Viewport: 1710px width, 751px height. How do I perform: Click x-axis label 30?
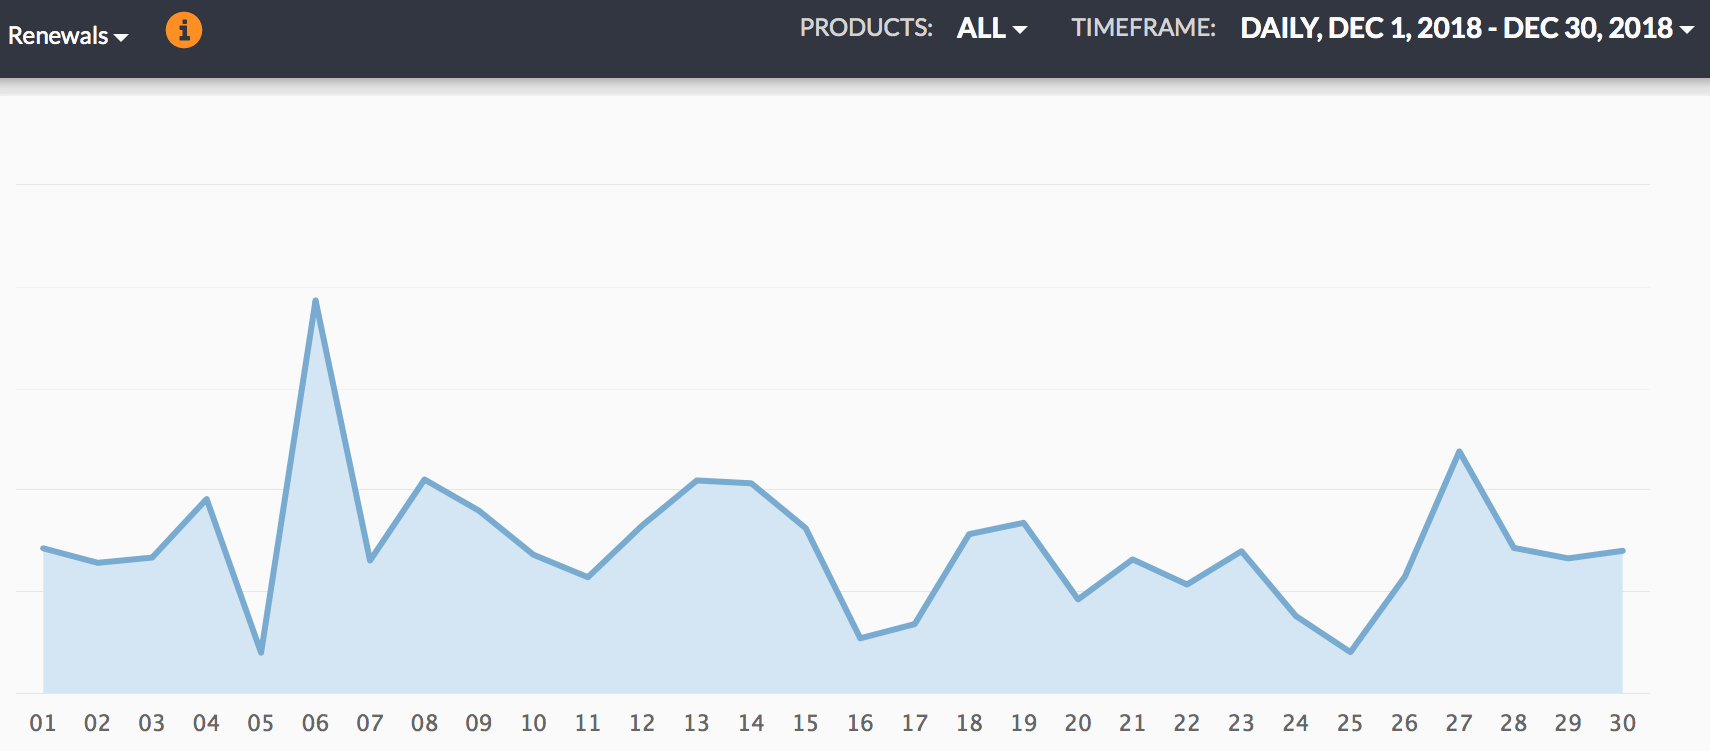pyautogui.click(x=1622, y=723)
